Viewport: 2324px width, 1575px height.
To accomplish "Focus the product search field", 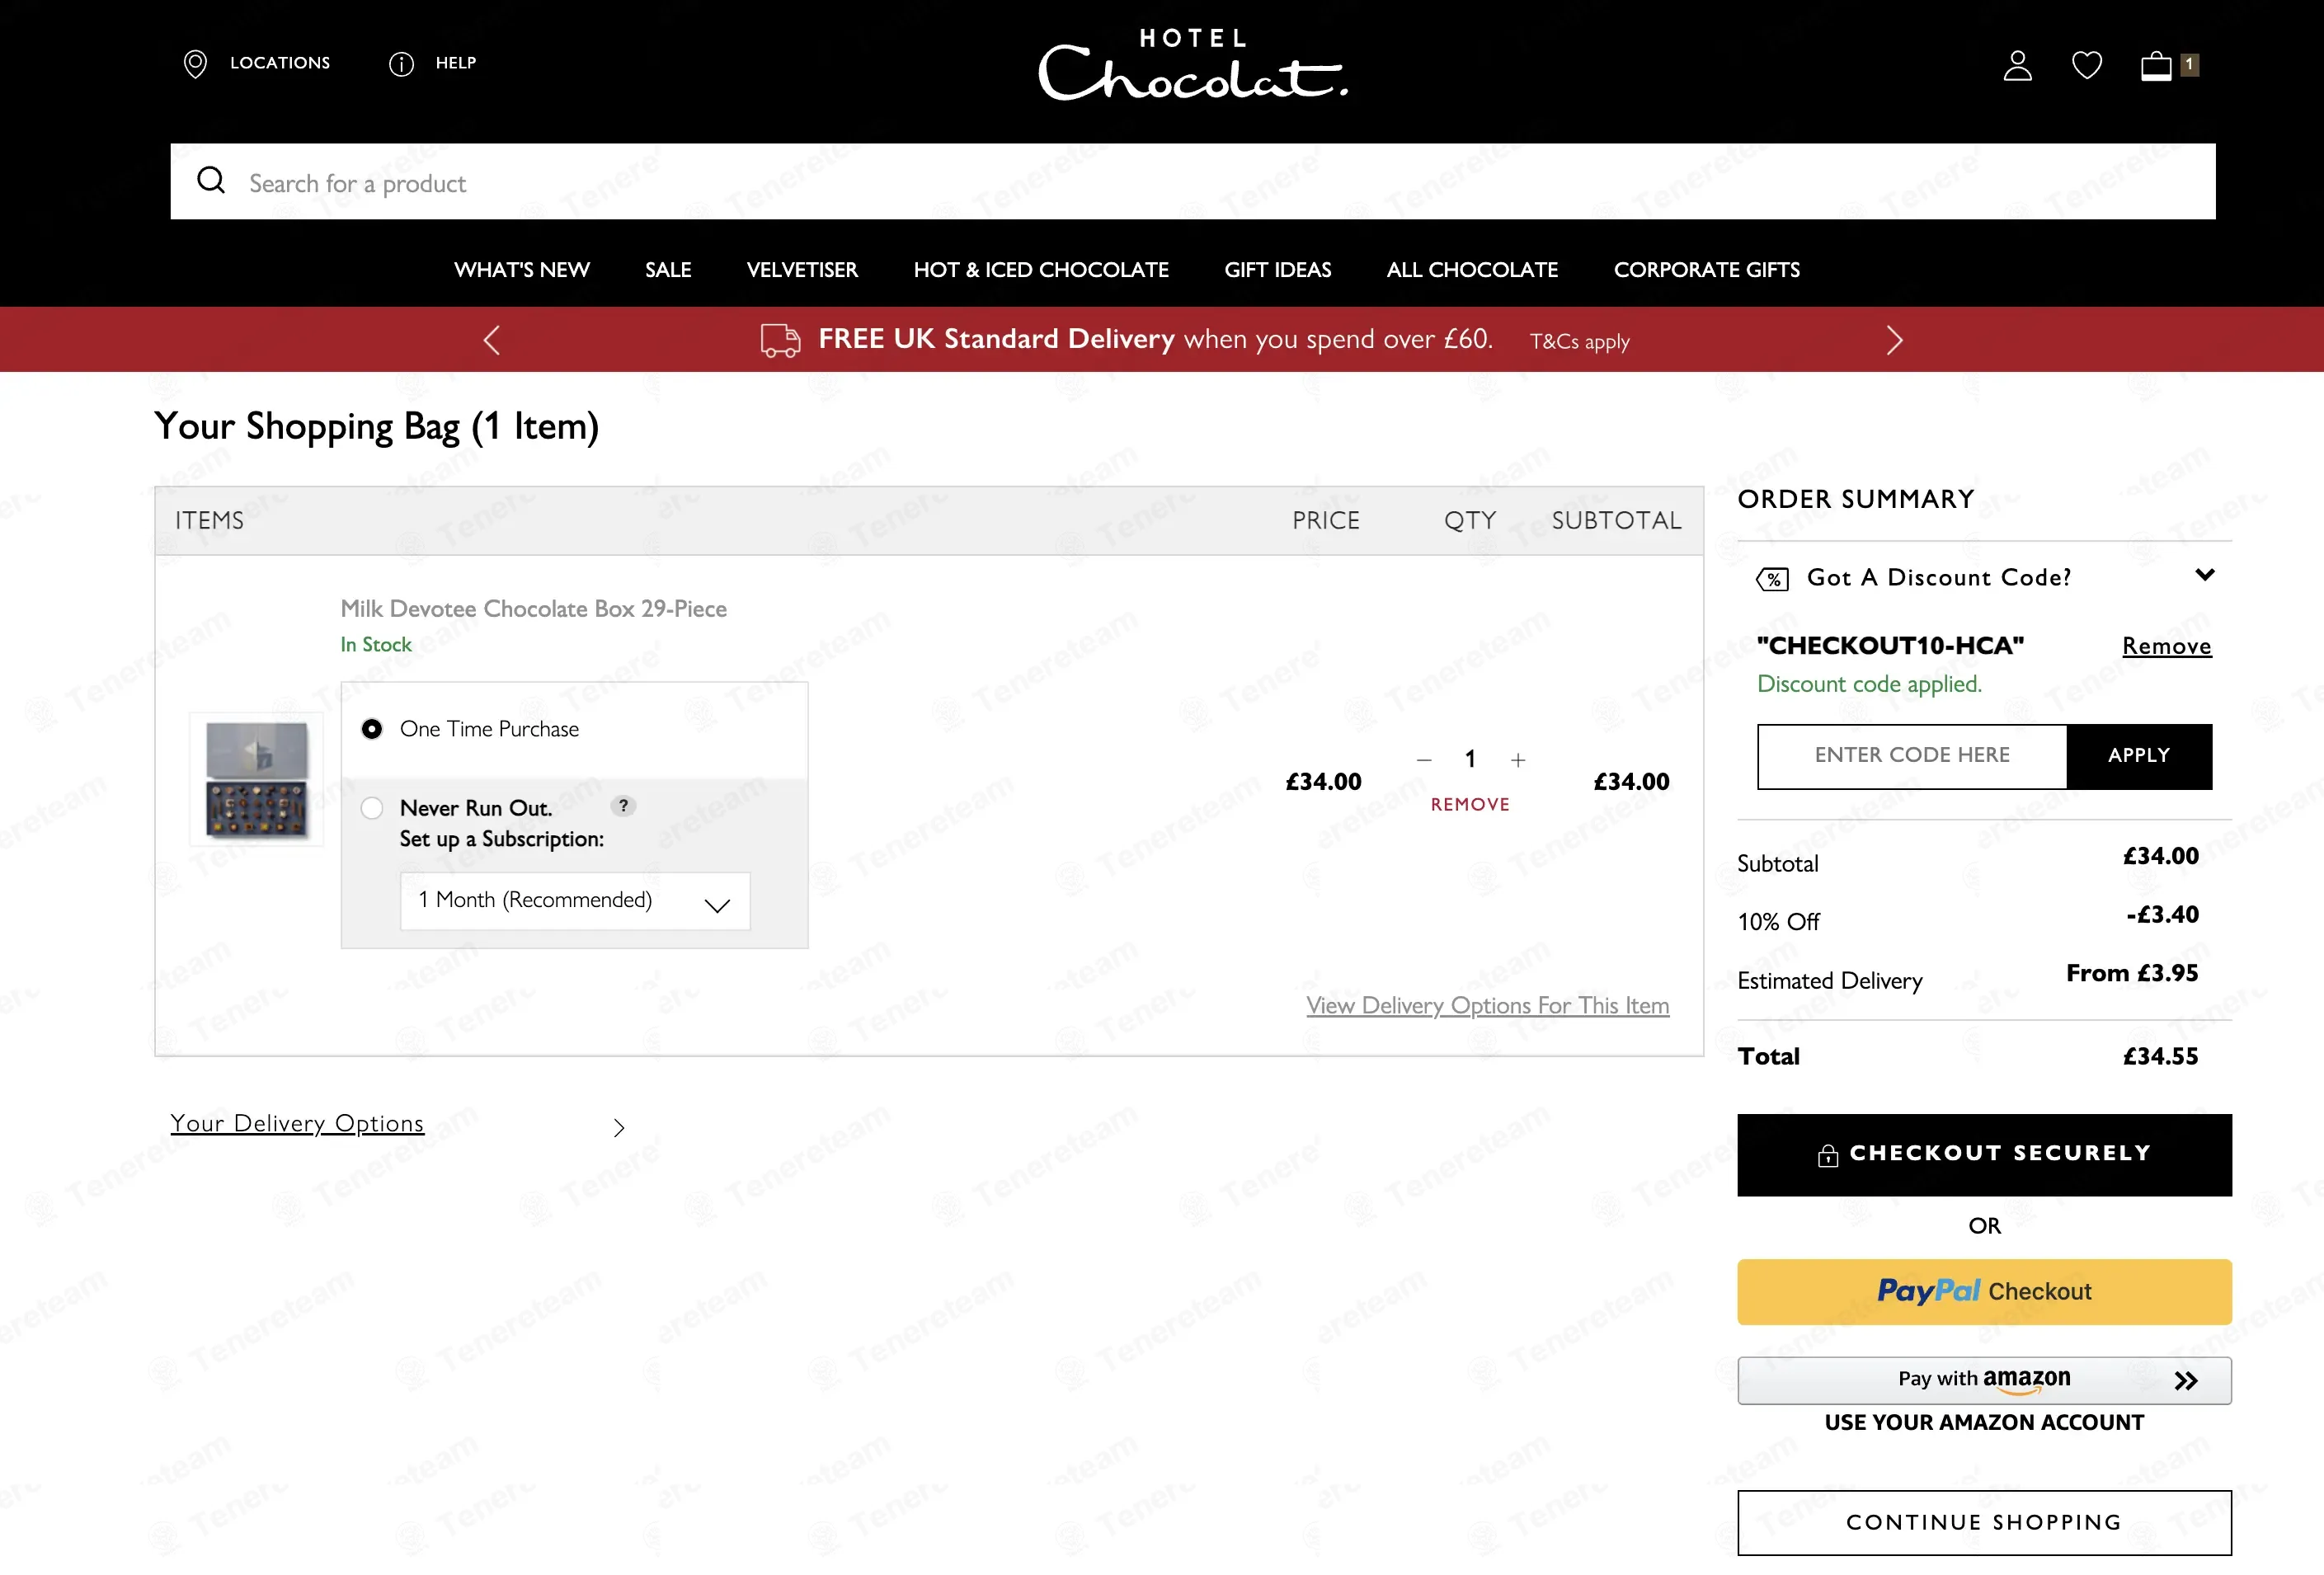I will (x=1193, y=181).
